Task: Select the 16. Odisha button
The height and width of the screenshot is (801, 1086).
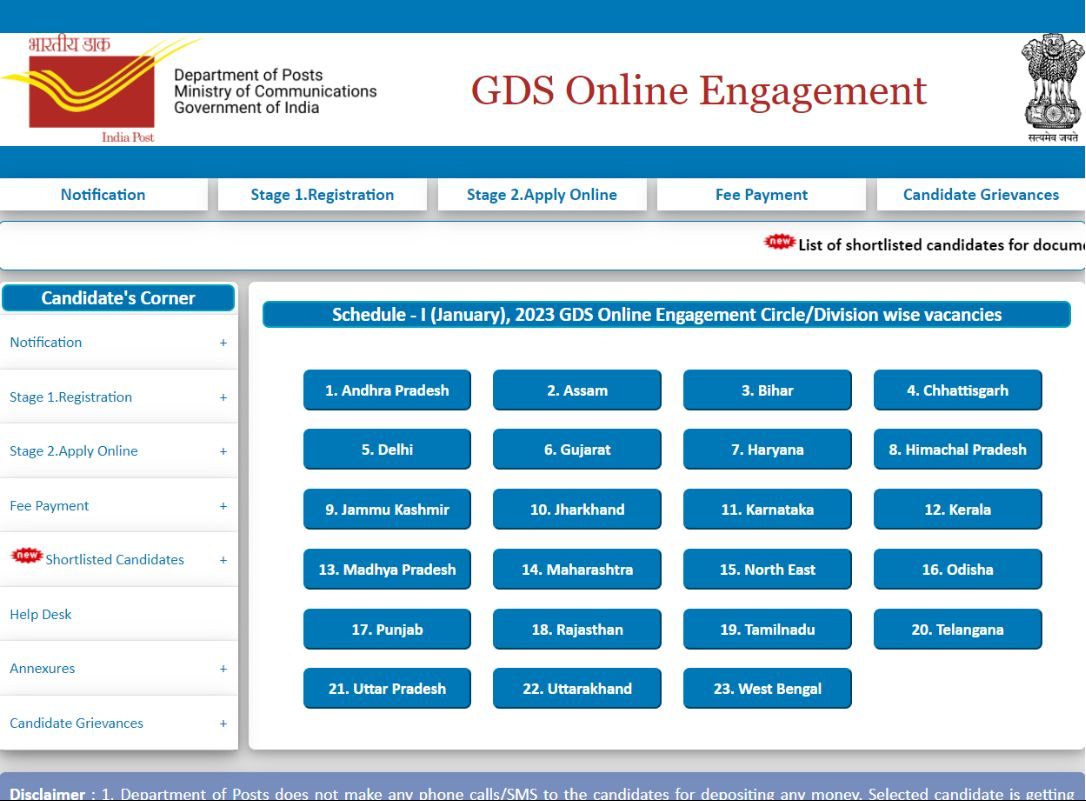Action: (958, 570)
